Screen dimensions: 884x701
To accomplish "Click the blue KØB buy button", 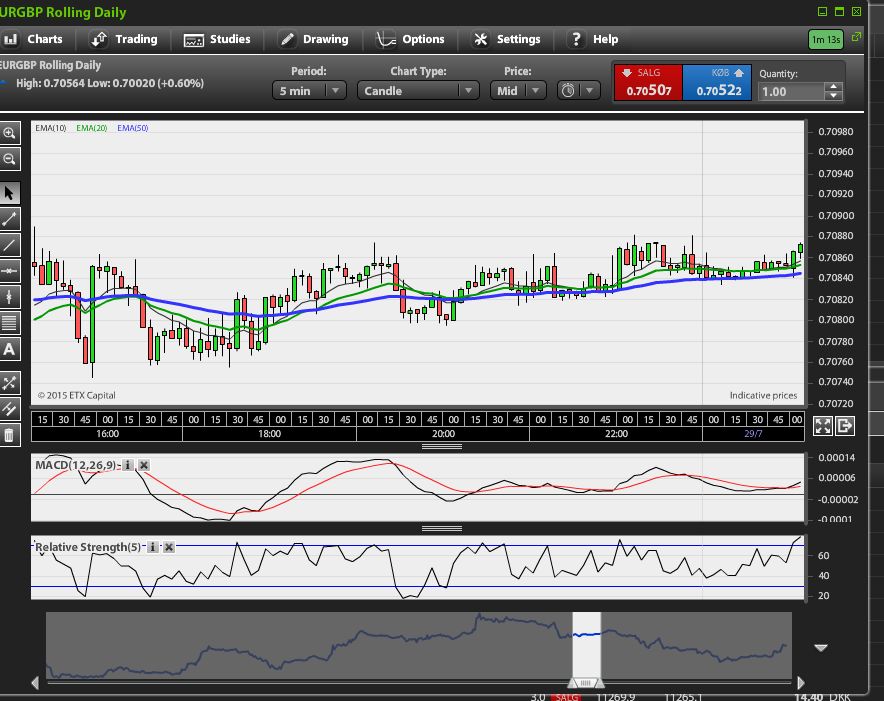I will point(717,83).
